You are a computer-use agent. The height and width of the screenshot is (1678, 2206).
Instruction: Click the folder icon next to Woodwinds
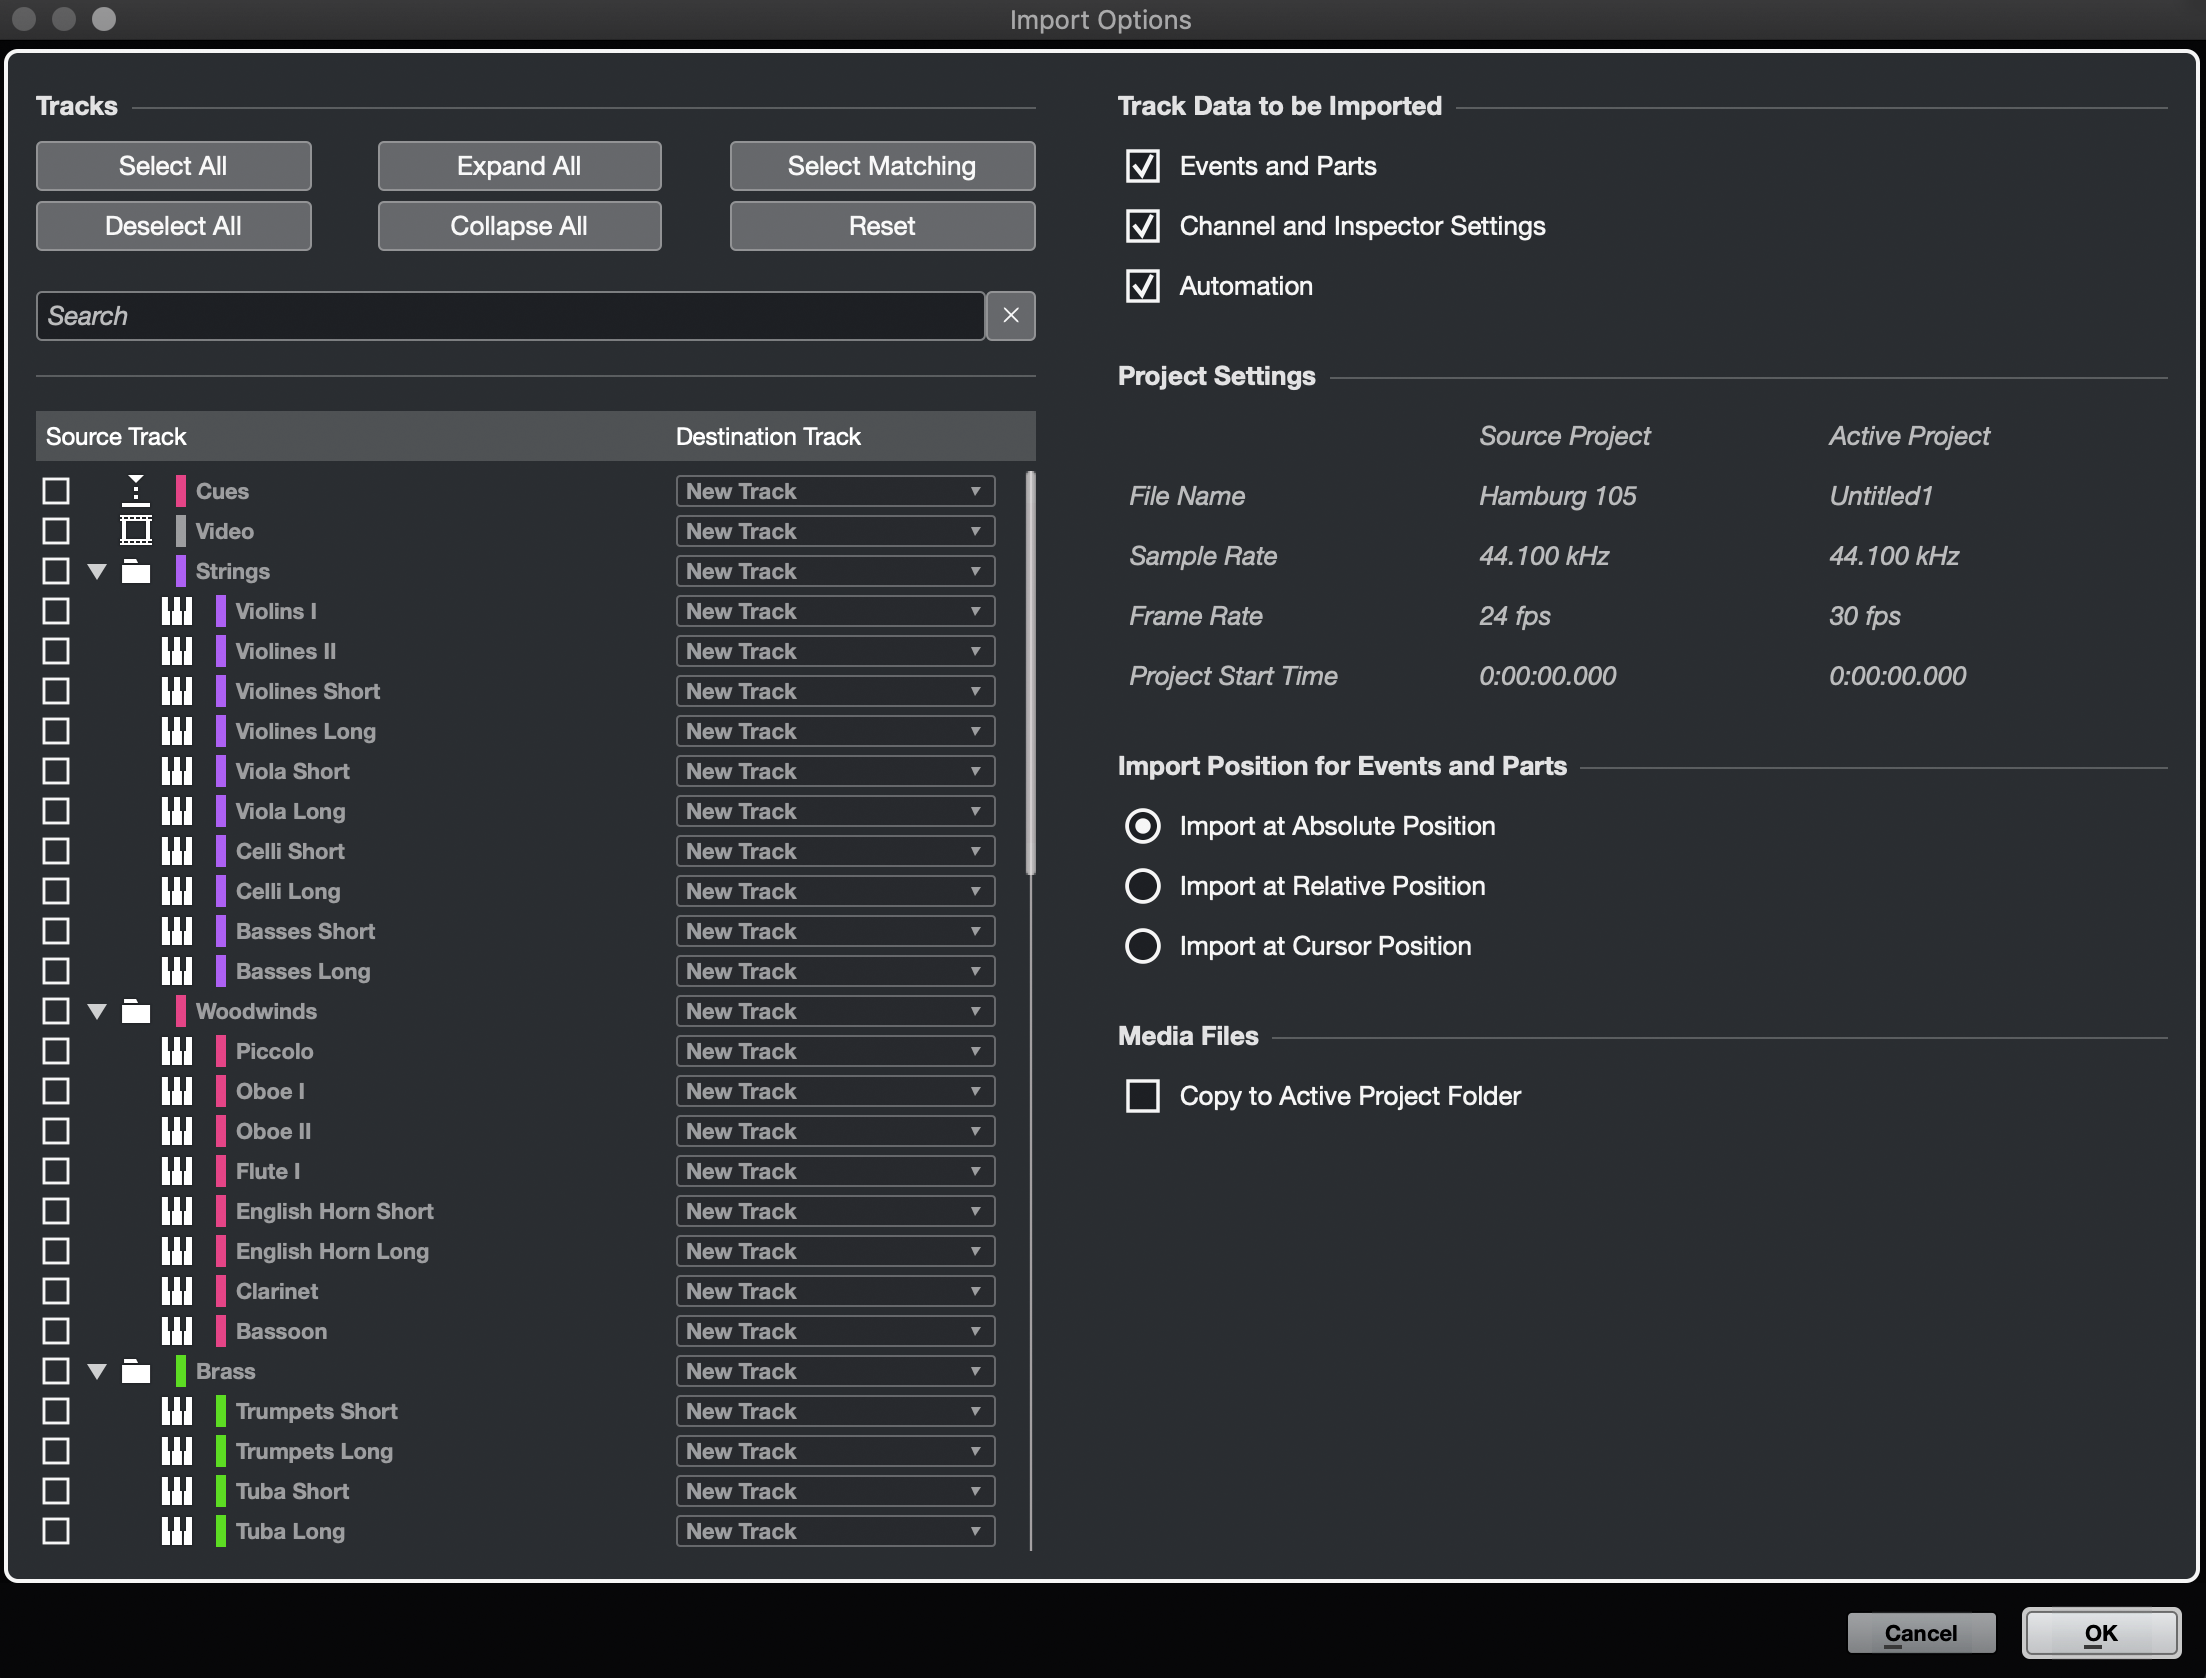point(135,1011)
